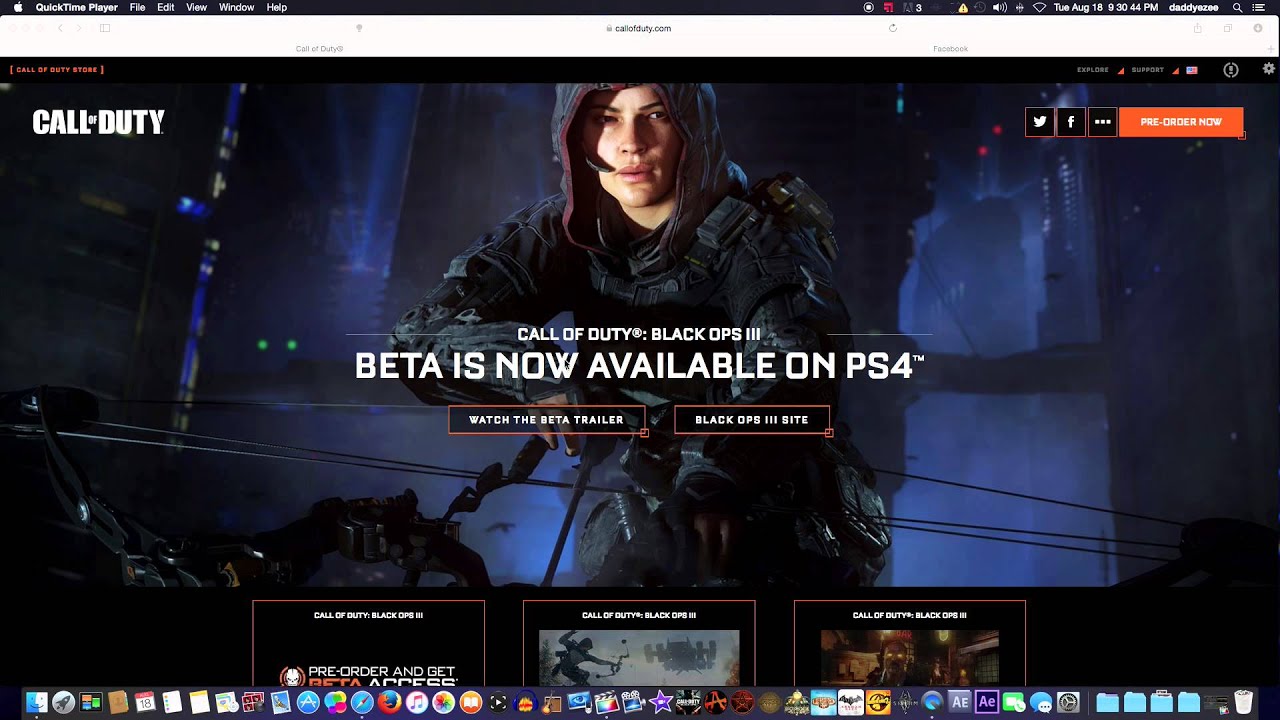The width and height of the screenshot is (1280, 720).
Task: Open the middle Black Ops III archer card
Action: pyautogui.click(x=639, y=643)
